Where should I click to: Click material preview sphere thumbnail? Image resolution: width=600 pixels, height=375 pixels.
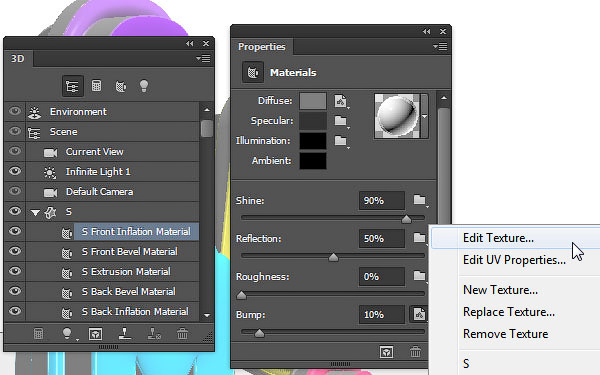(x=397, y=116)
